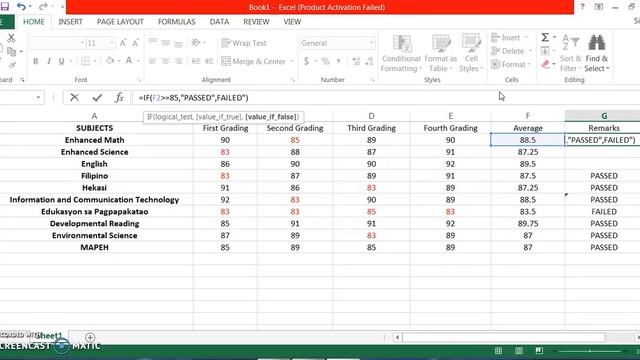The image size is (640, 360).
Task: Open the FORMULAS tab
Action: tap(176, 22)
